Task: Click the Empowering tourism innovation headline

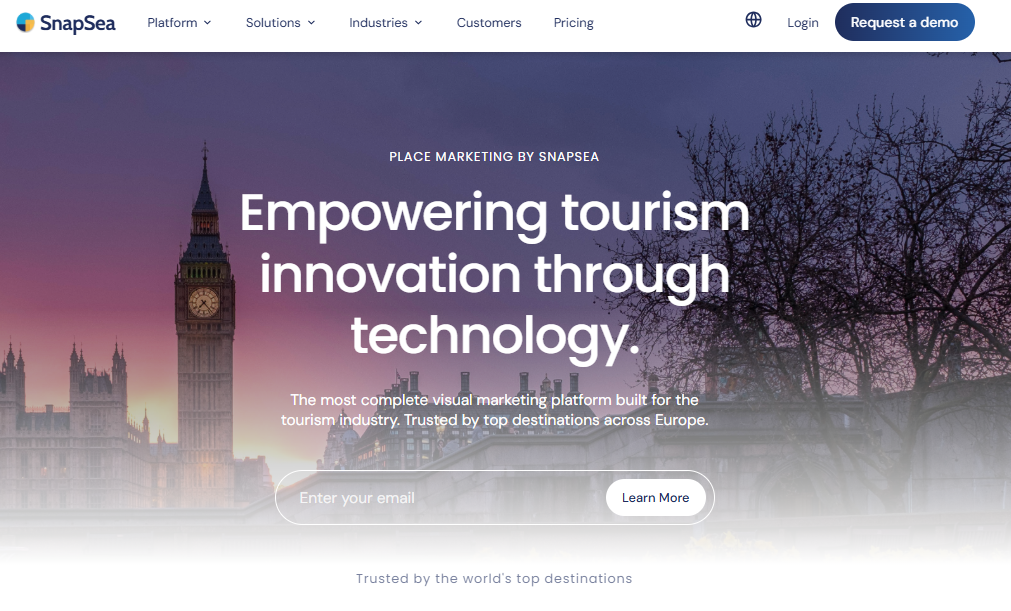Action: 495,273
